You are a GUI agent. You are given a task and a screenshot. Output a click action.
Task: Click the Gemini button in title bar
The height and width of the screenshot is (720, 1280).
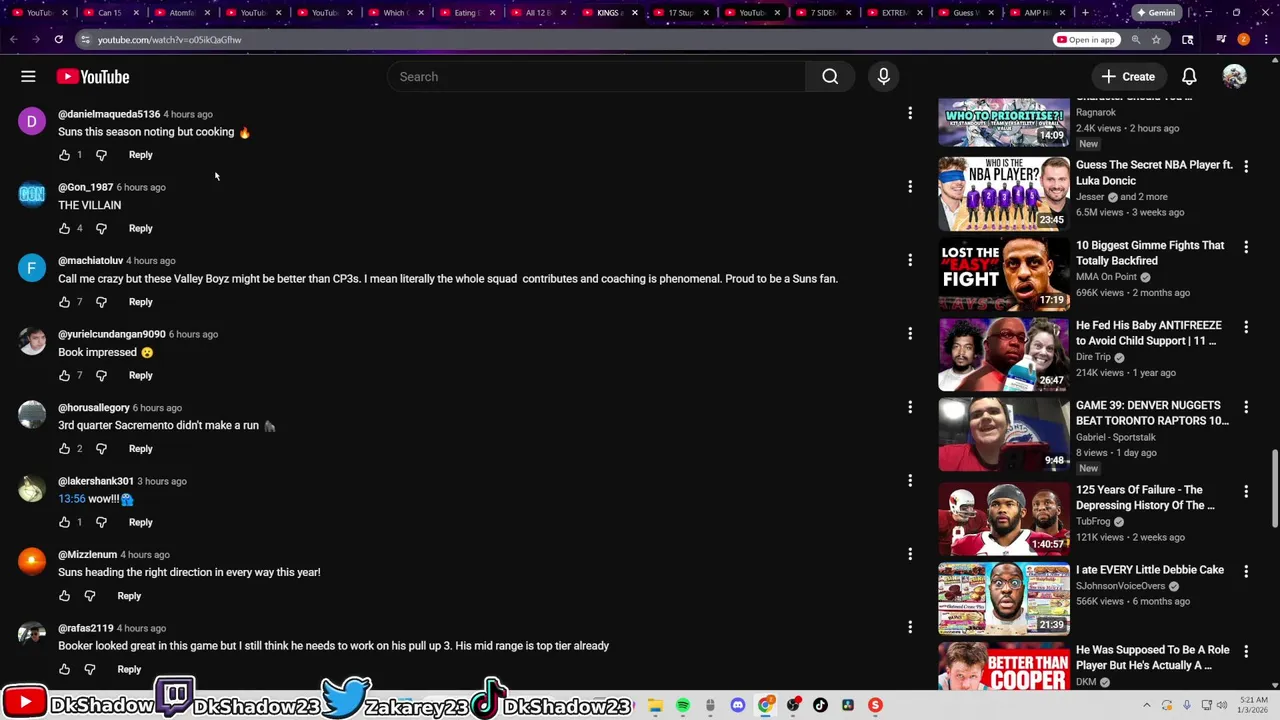[1154, 13]
